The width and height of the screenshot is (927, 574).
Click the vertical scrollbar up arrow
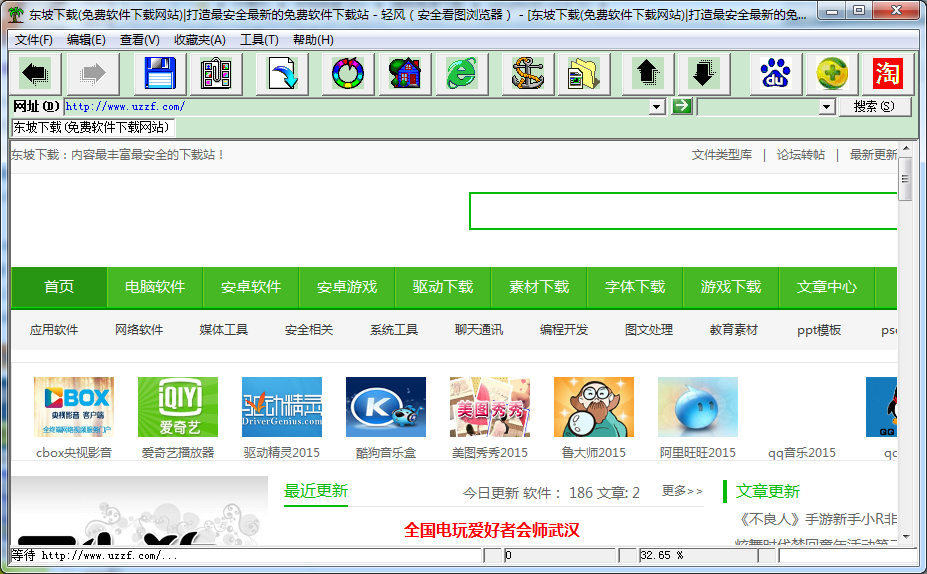click(906, 148)
